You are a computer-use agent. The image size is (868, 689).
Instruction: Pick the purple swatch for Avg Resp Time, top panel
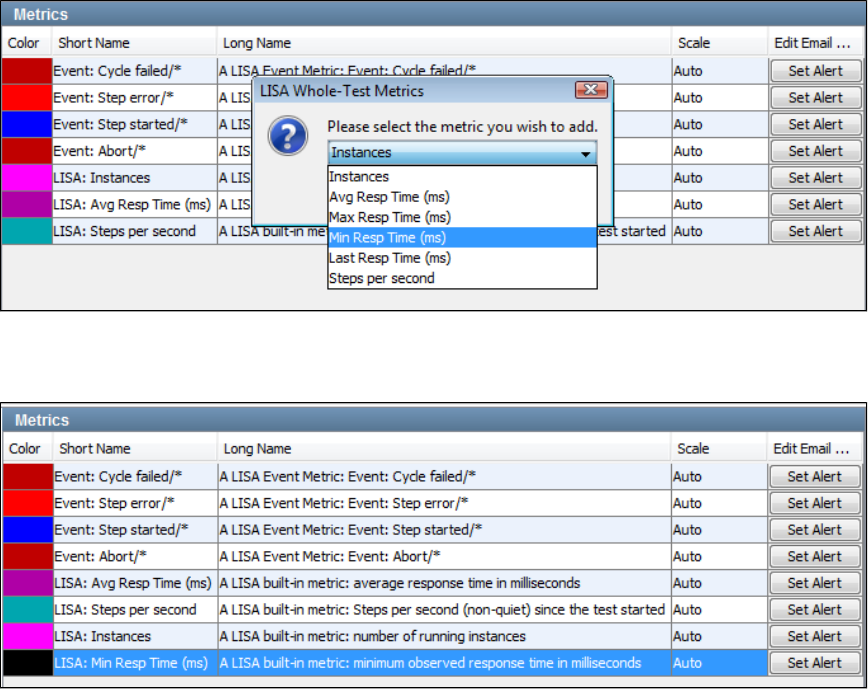pos(27,204)
